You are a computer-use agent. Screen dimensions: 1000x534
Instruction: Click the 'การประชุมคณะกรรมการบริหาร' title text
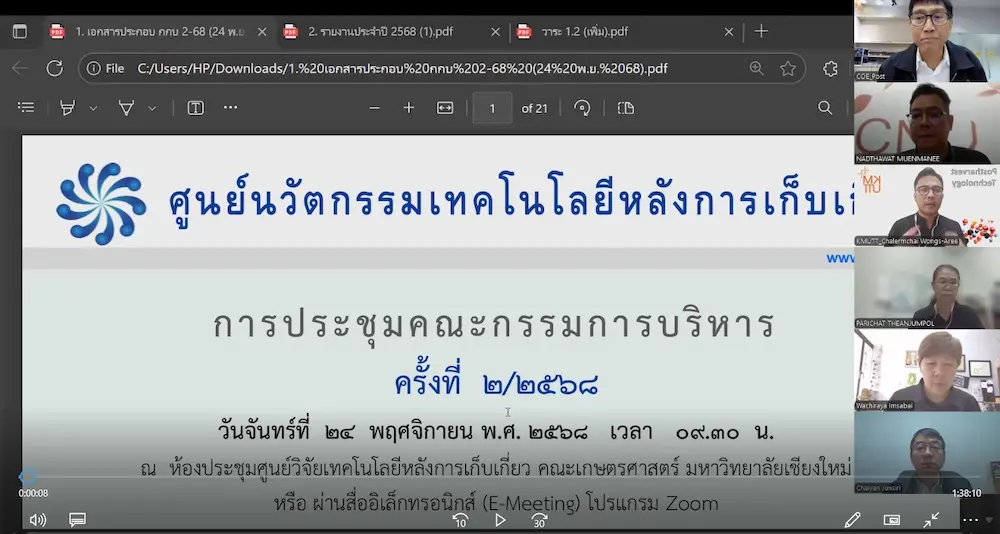pos(493,324)
